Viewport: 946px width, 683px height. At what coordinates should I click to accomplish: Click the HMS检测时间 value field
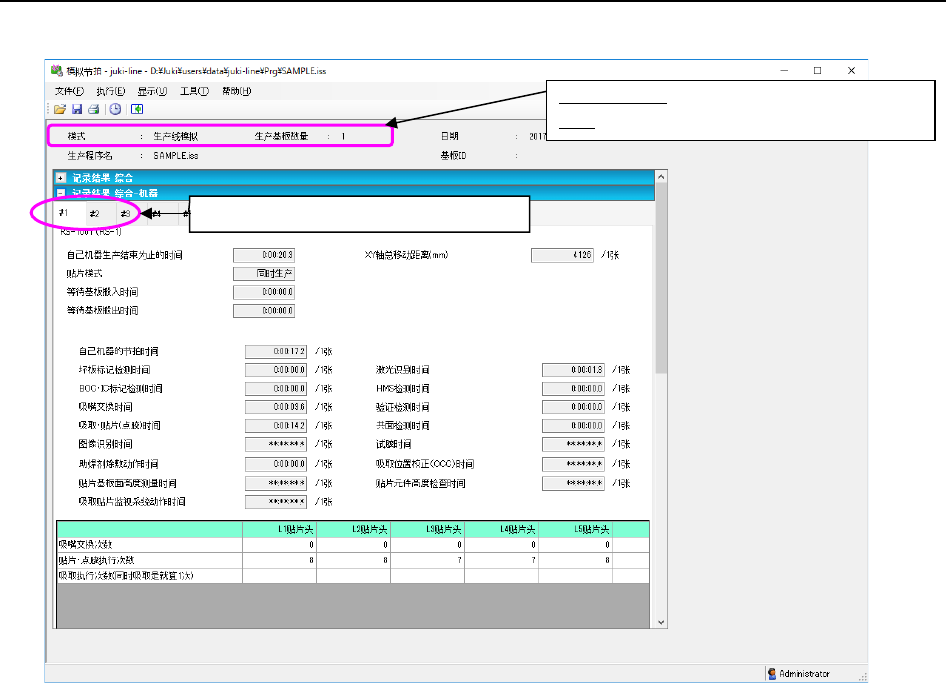coord(573,389)
